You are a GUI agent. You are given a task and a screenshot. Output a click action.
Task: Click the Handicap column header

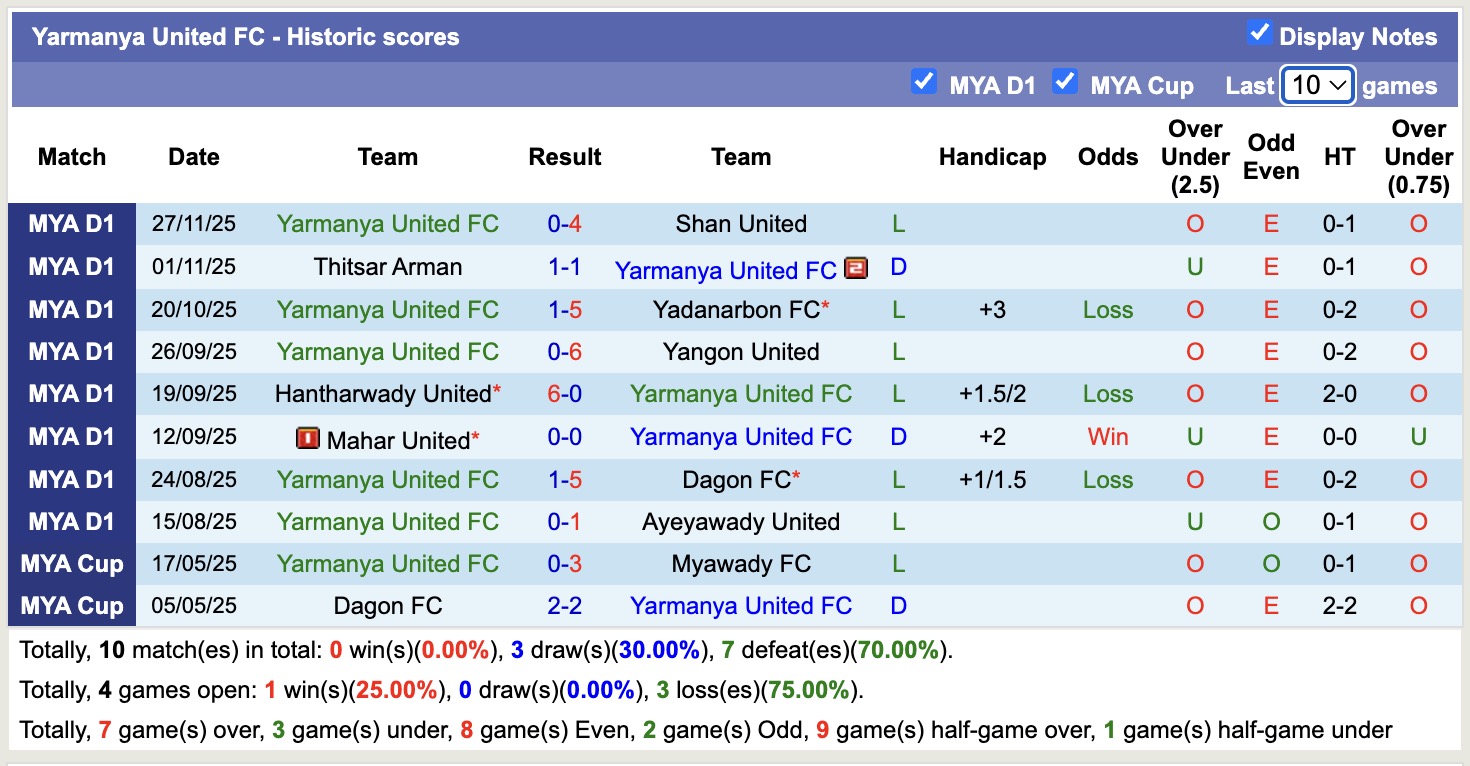[992, 157]
